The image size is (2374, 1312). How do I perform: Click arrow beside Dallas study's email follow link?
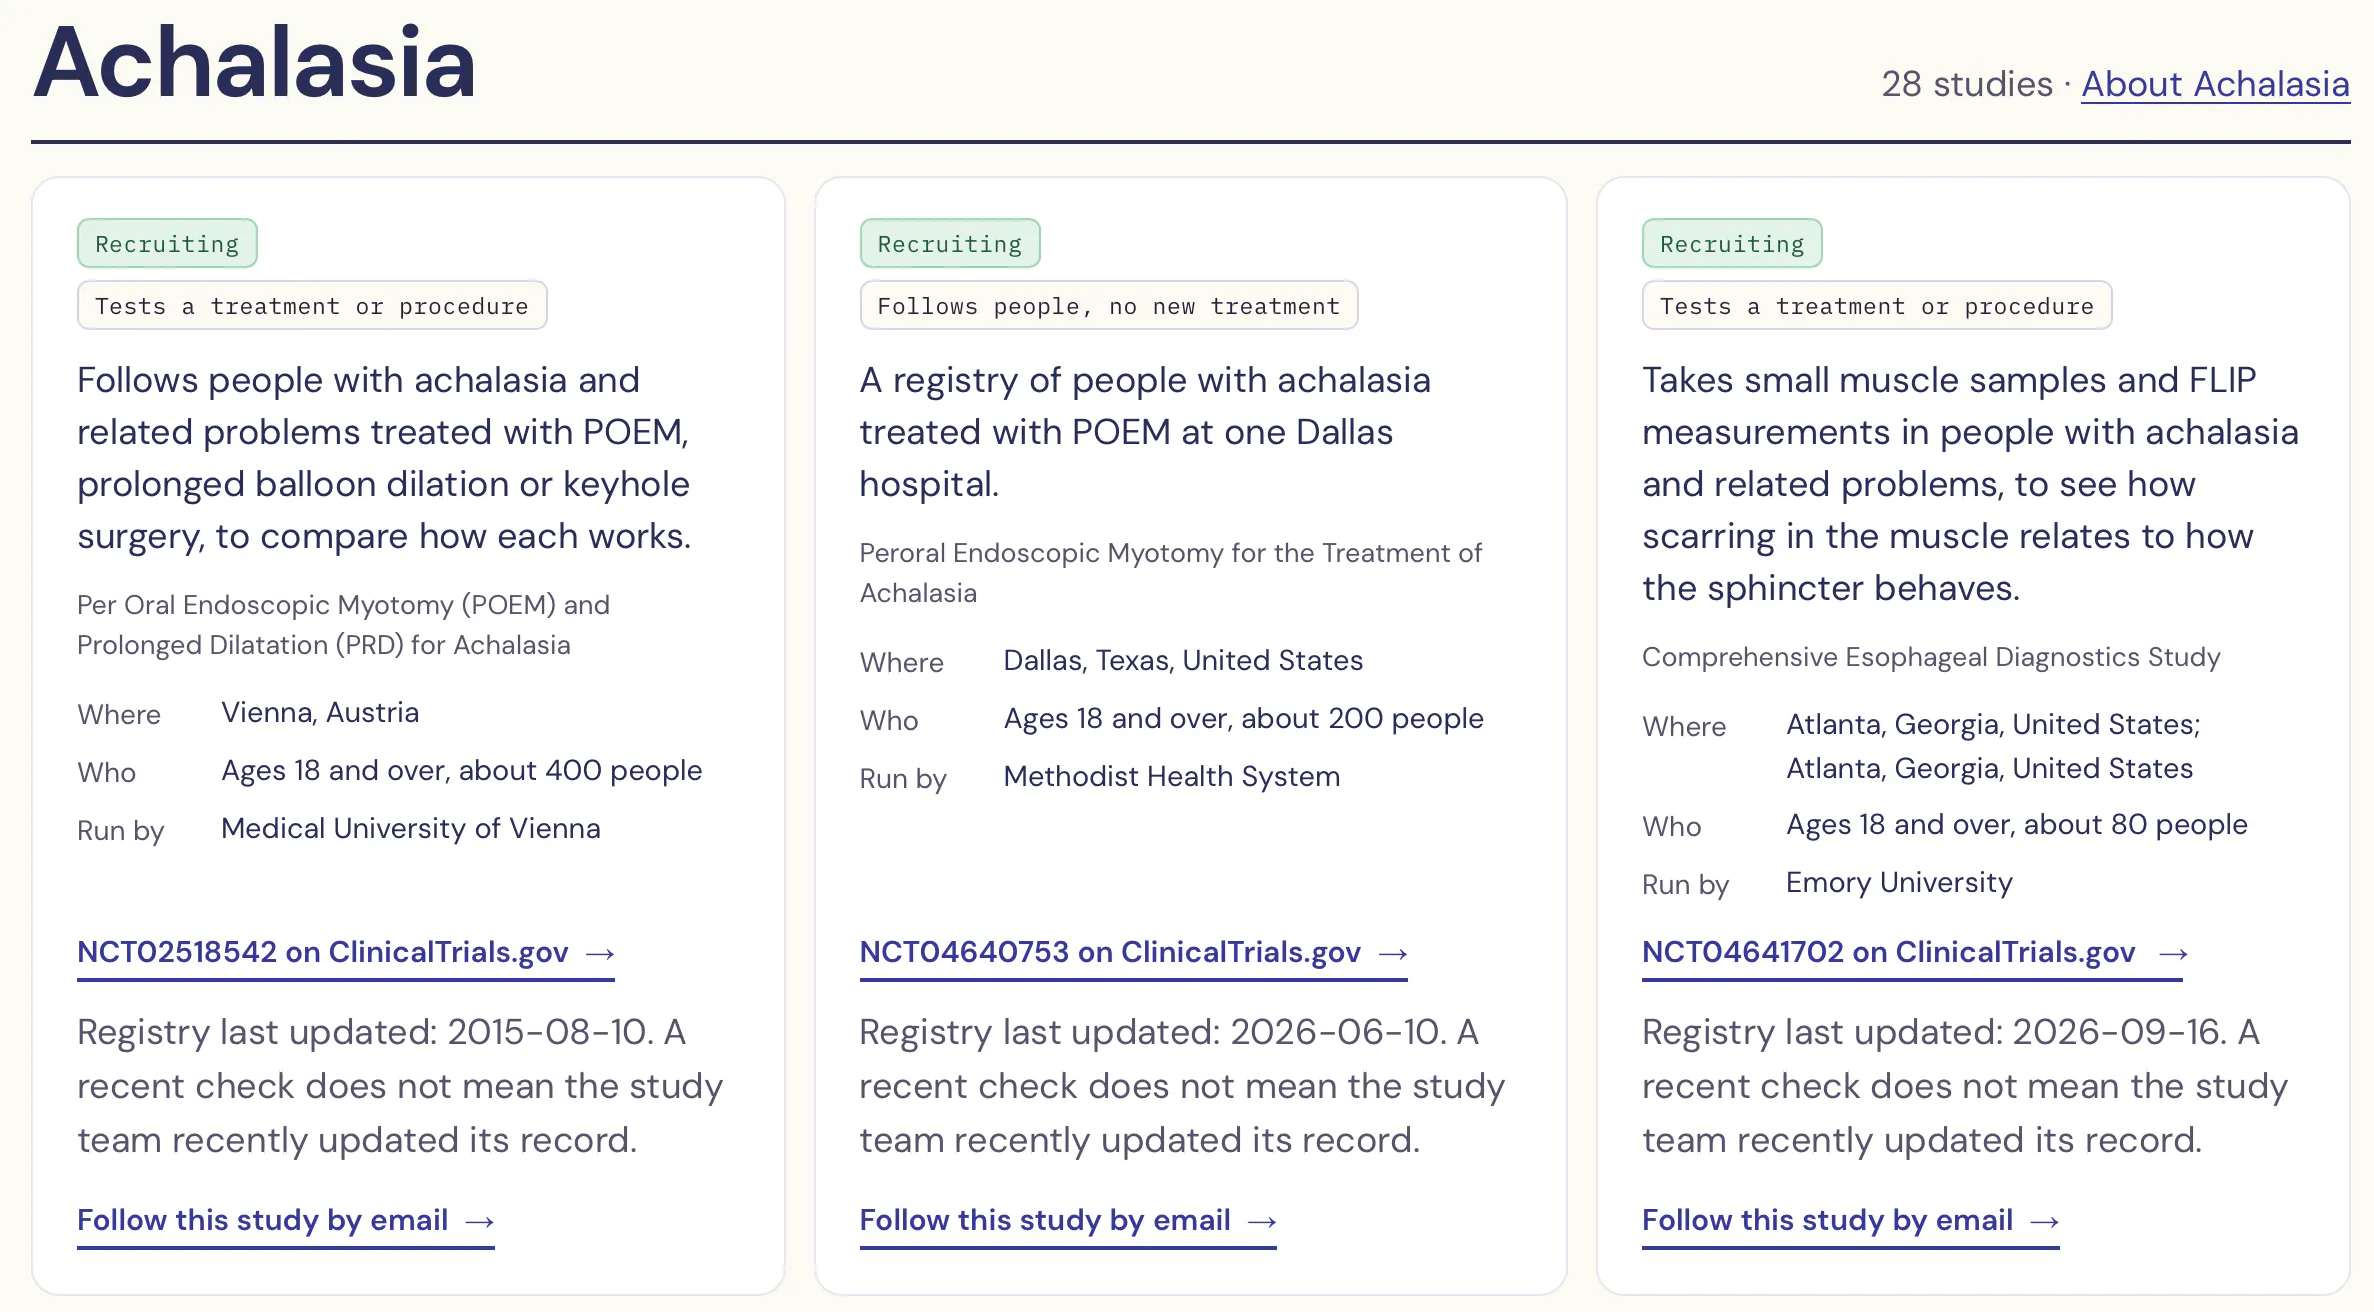click(1262, 1222)
